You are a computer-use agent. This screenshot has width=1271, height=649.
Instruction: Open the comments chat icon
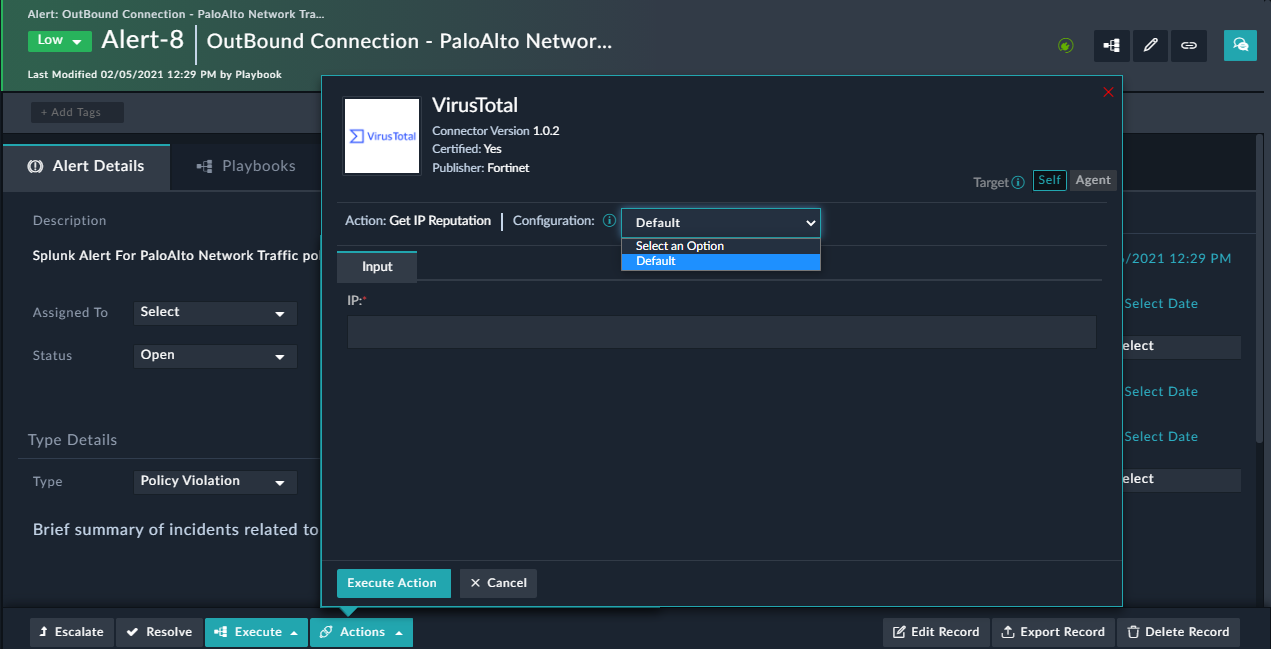click(1239, 45)
